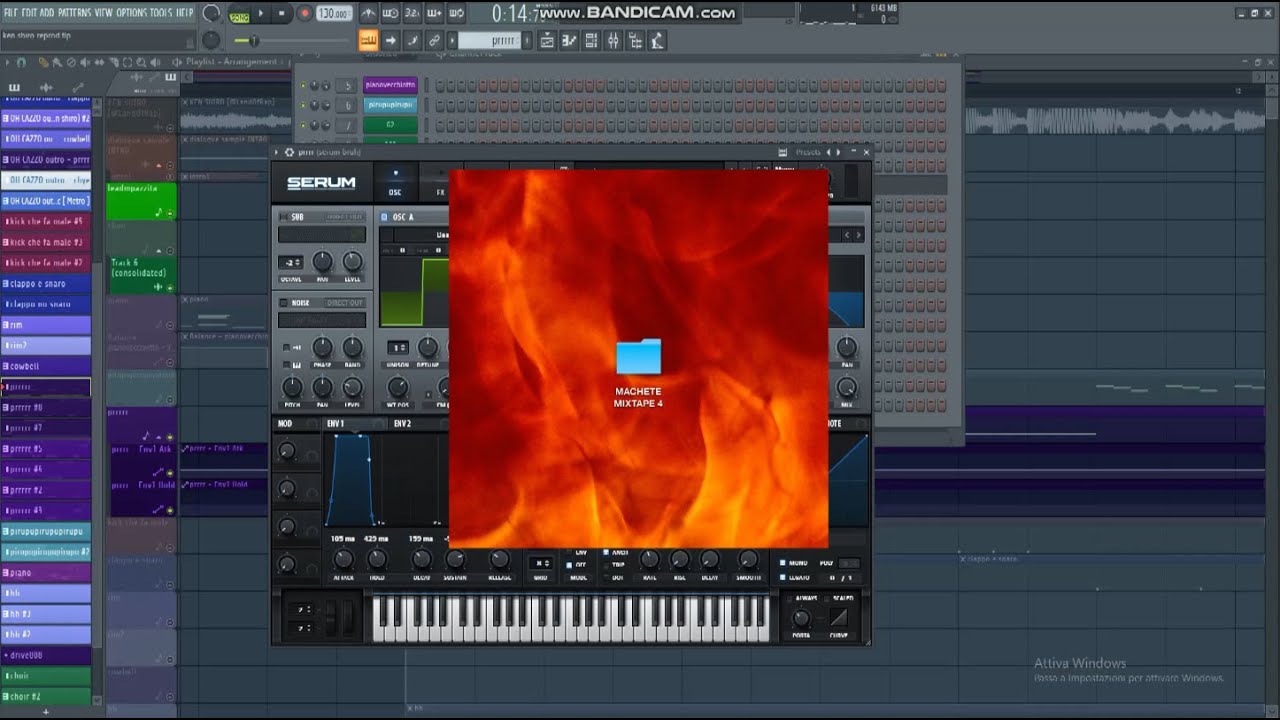Click the 130 tempo field
Image resolution: width=1280 pixels, height=720 pixels.
point(333,14)
